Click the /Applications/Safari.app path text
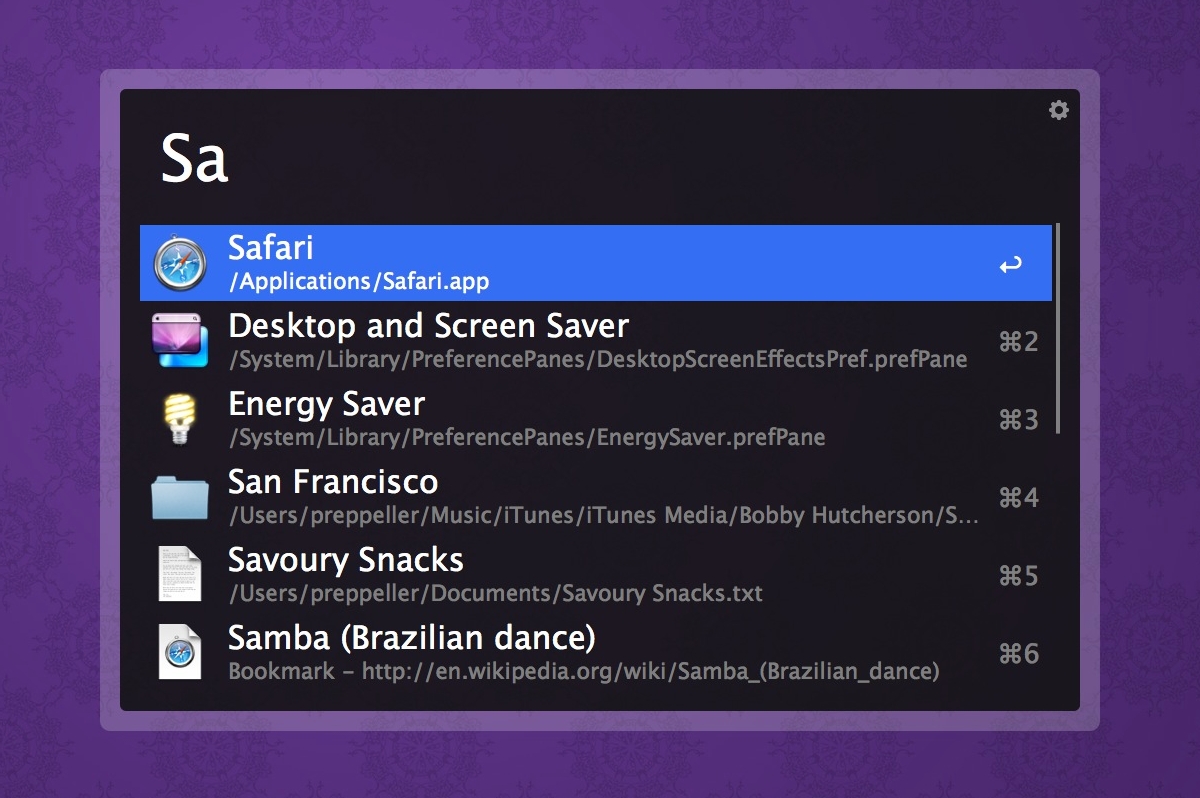The image size is (1200, 798). [358, 281]
